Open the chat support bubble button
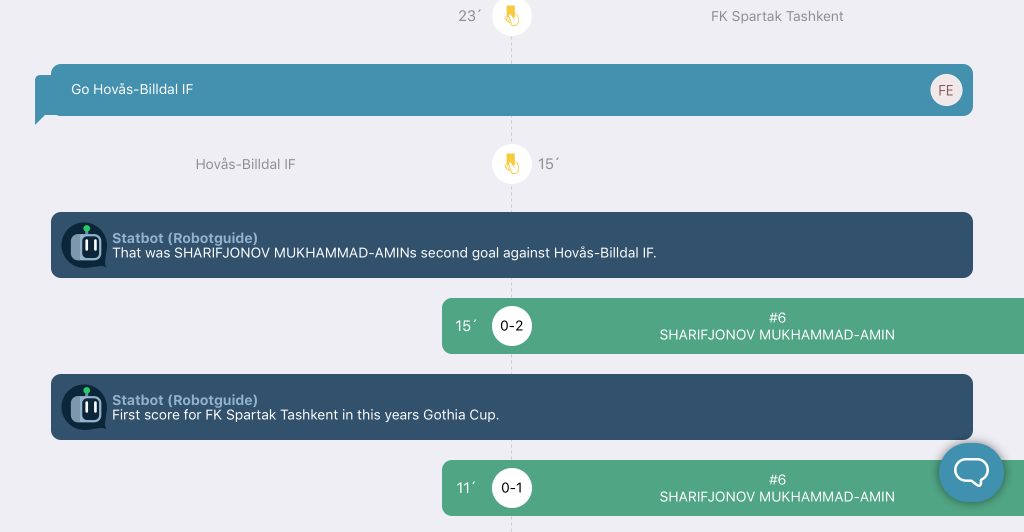The width and height of the screenshot is (1024, 532). click(970, 471)
